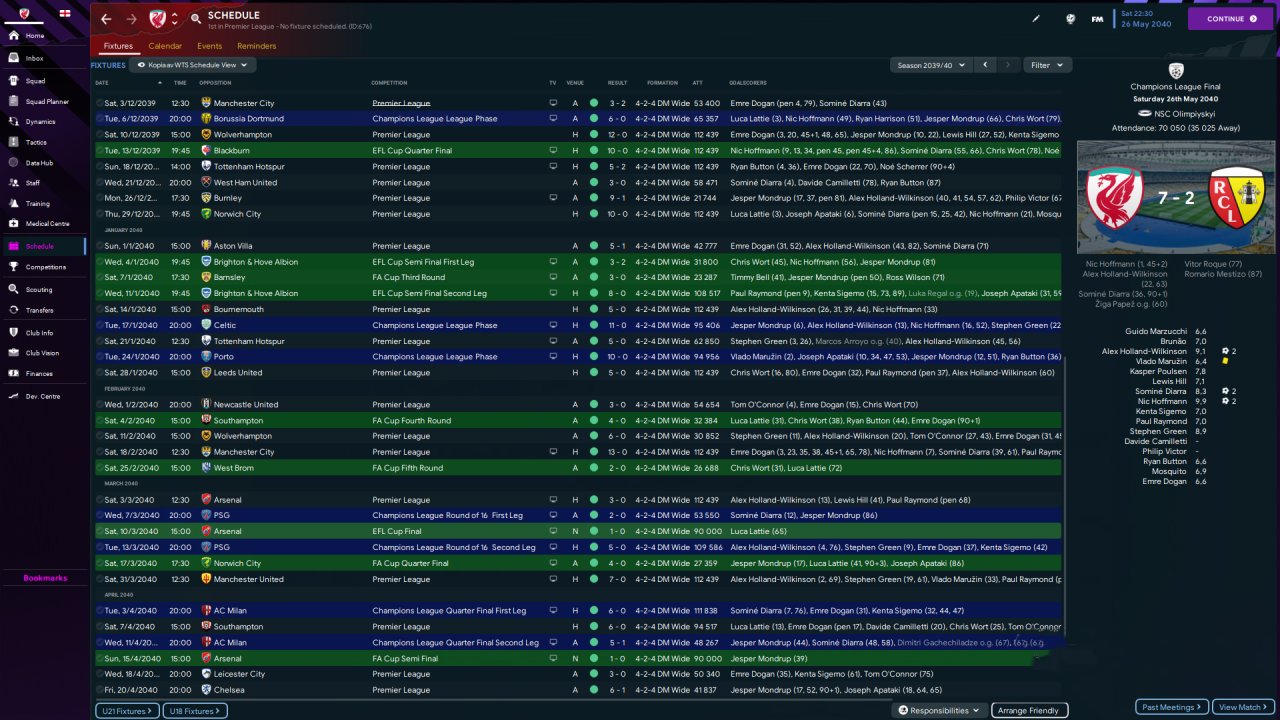Go to Squad in the sidebar

(35, 81)
